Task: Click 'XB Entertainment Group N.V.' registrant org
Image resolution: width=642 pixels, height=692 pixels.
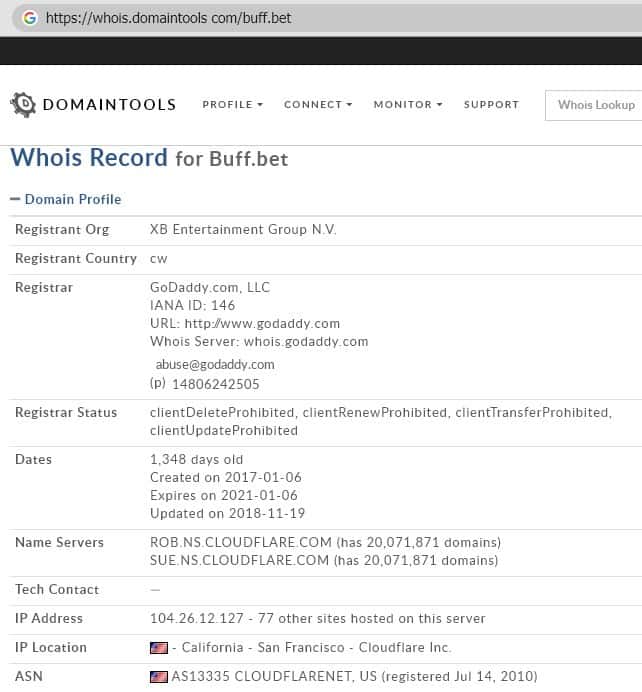Action: tap(243, 229)
